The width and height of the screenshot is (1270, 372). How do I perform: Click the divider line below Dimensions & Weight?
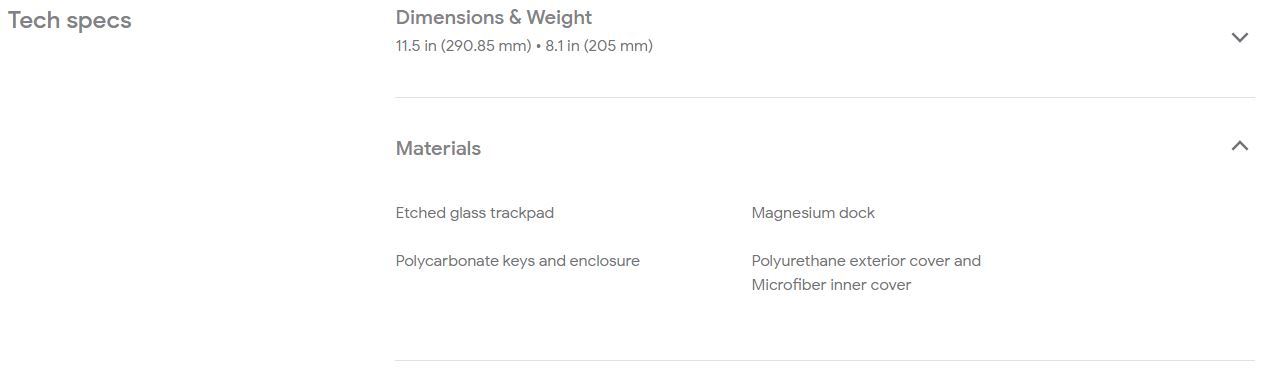[x=825, y=97]
